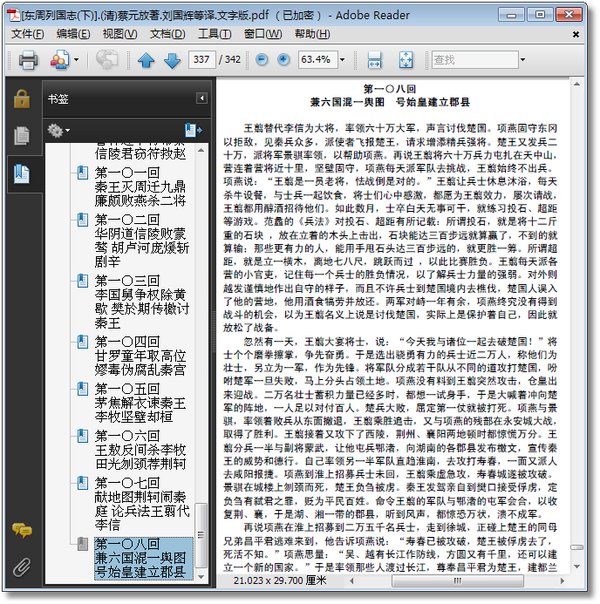The image size is (600, 604).
Task: Open the 窗口(W) menu
Action: 263,34
